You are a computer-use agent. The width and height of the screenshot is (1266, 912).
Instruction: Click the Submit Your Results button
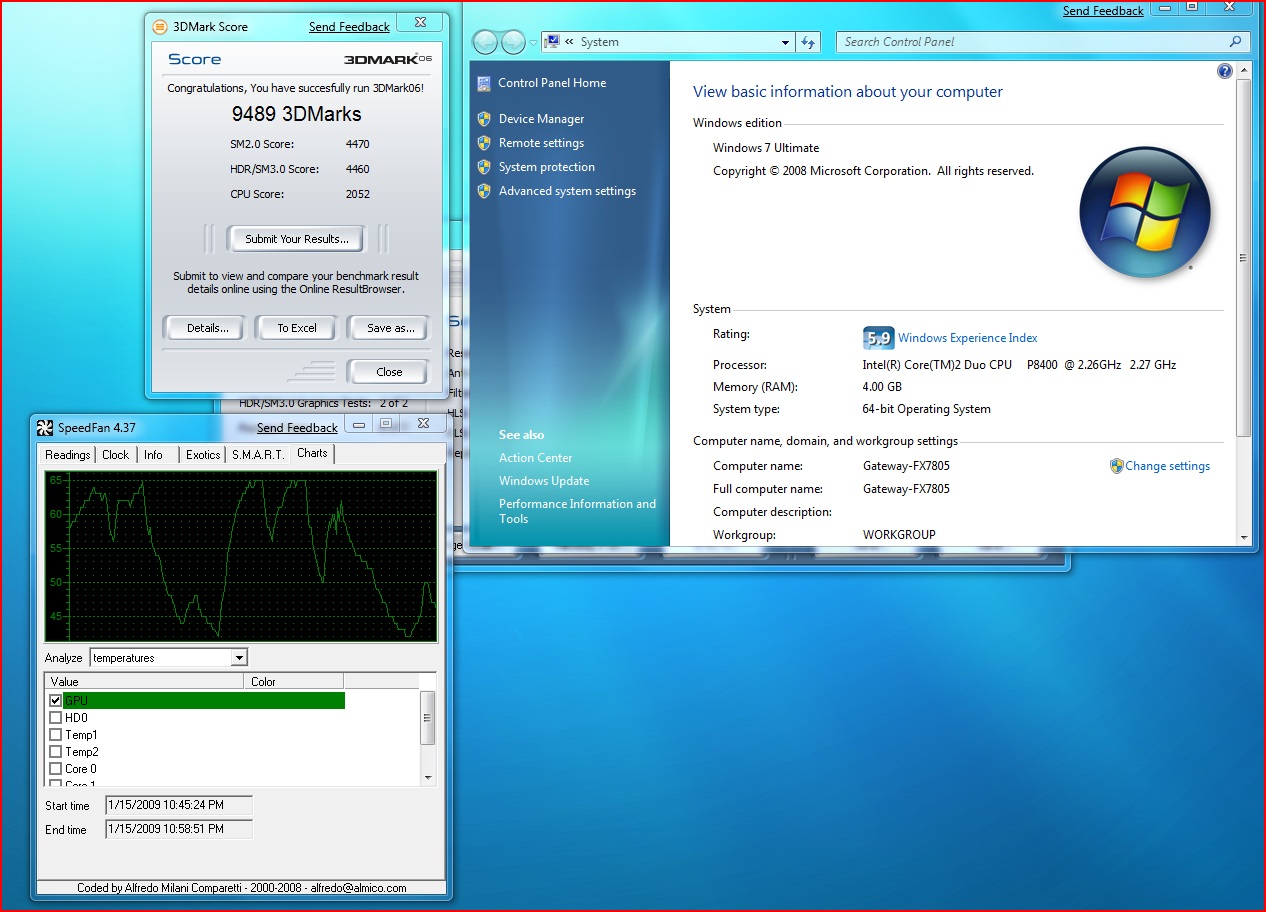coord(297,239)
